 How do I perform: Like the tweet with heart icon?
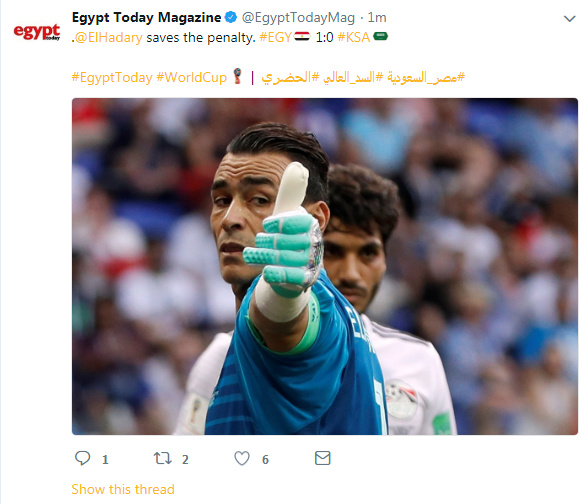click(x=242, y=458)
